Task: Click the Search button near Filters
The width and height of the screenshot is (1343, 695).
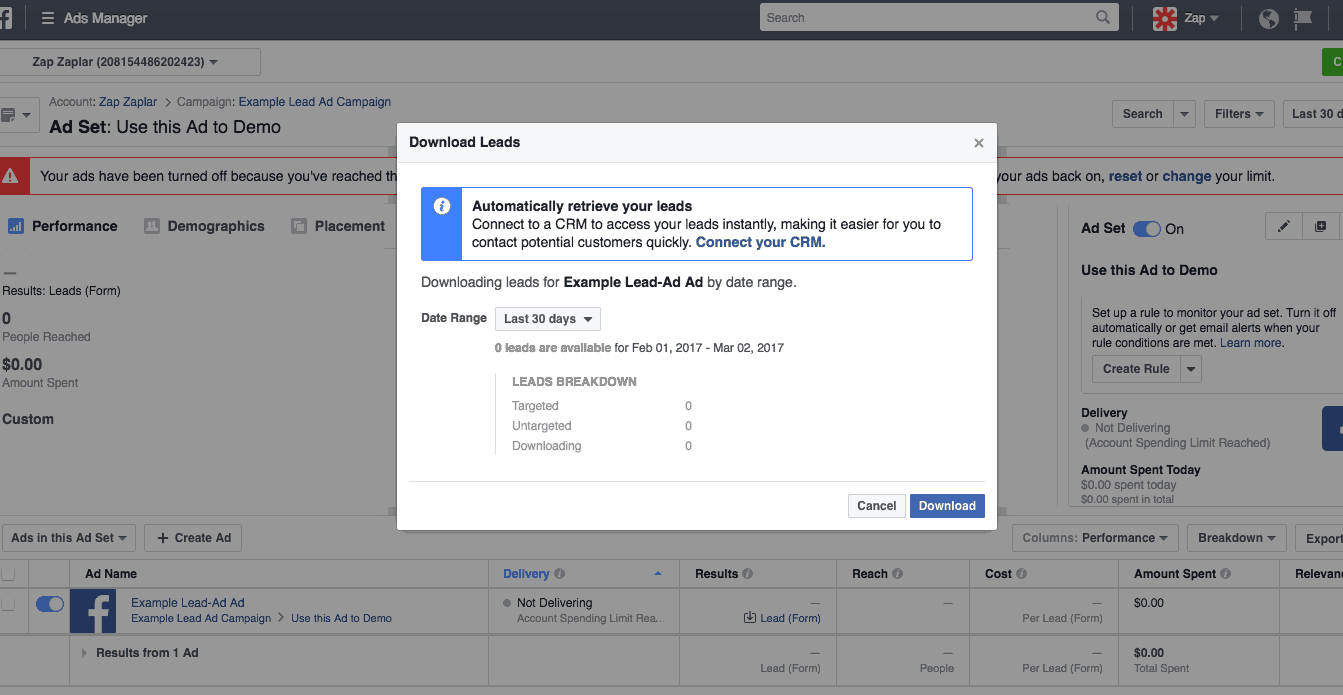Action: 1142,114
